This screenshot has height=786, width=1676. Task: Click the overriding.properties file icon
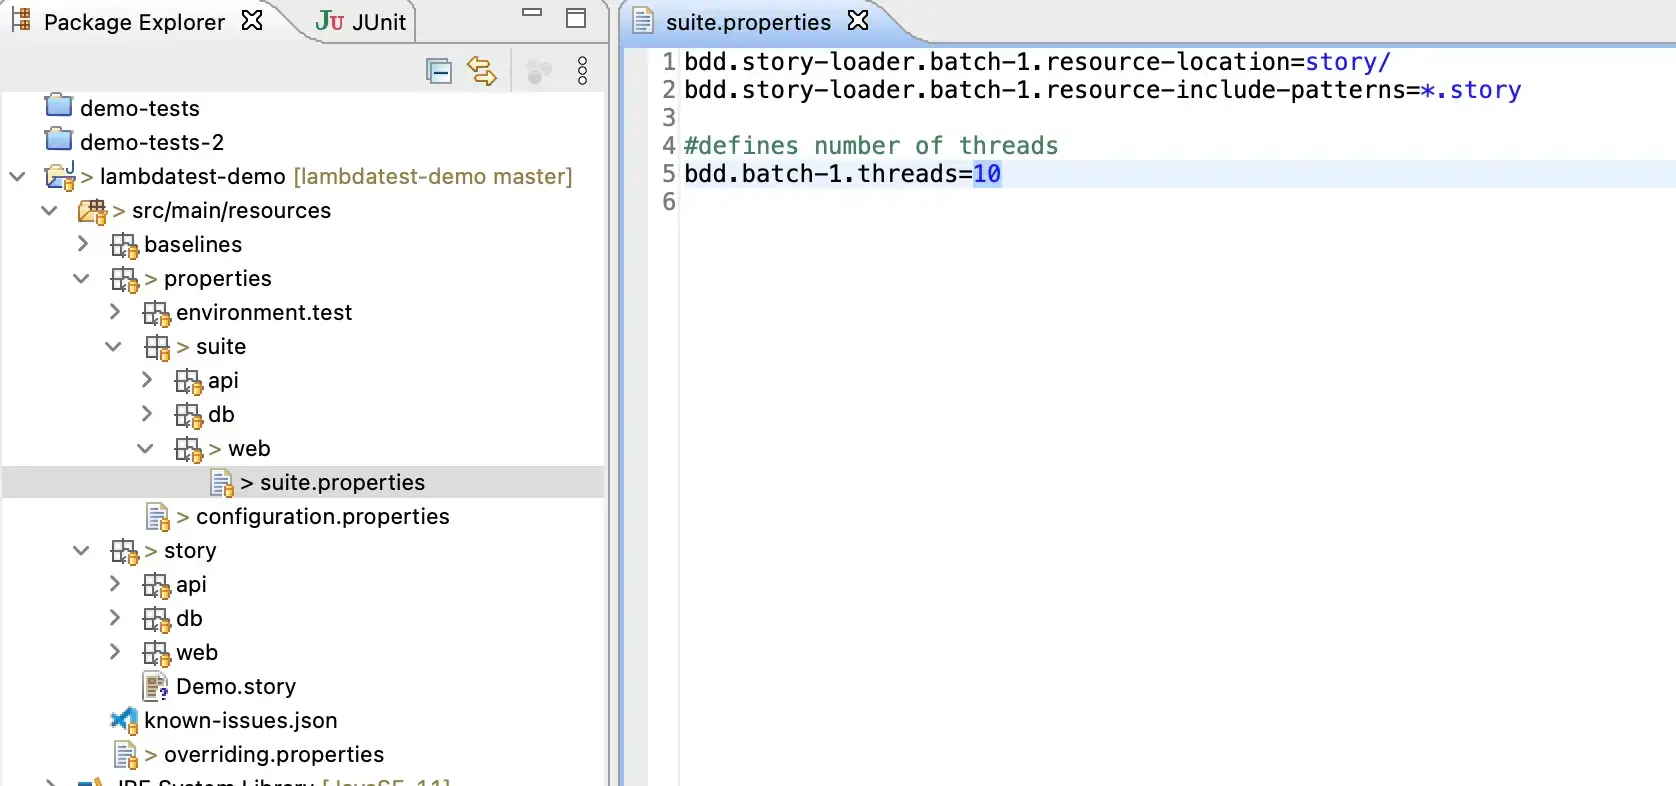point(125,756)
